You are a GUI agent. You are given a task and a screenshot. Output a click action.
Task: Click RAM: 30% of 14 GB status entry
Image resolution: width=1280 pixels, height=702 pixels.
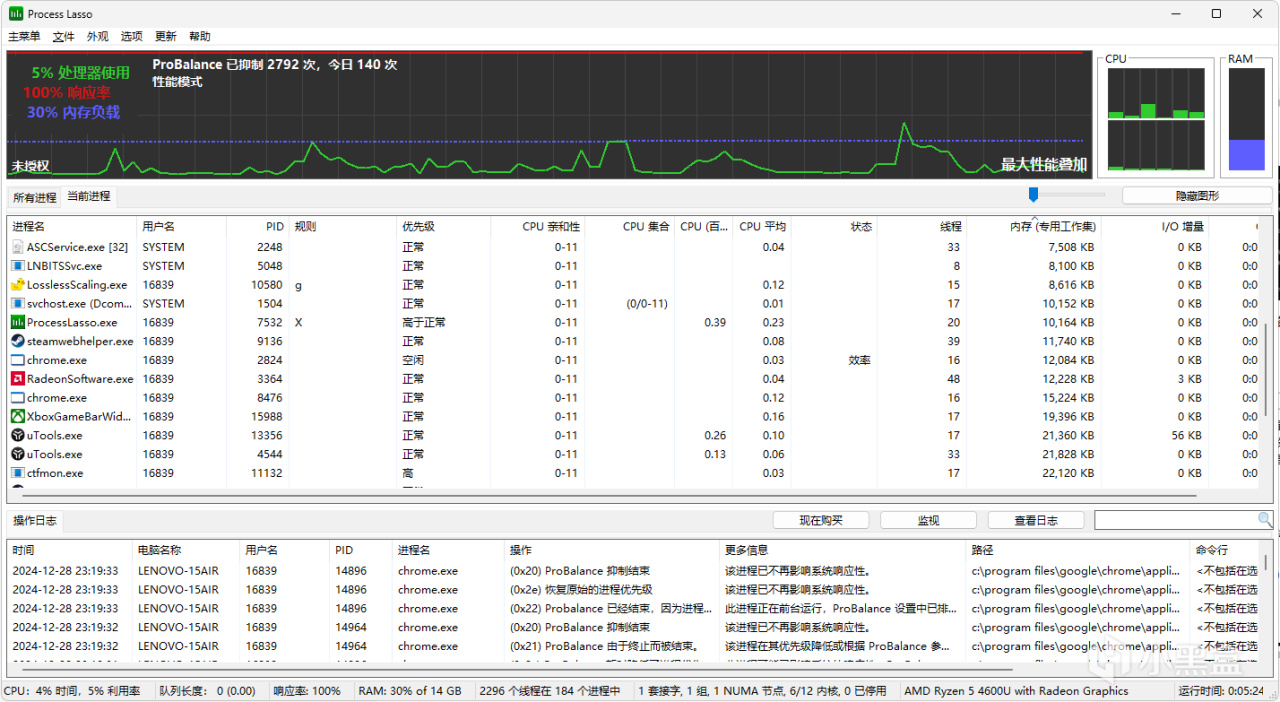(410, 691)
